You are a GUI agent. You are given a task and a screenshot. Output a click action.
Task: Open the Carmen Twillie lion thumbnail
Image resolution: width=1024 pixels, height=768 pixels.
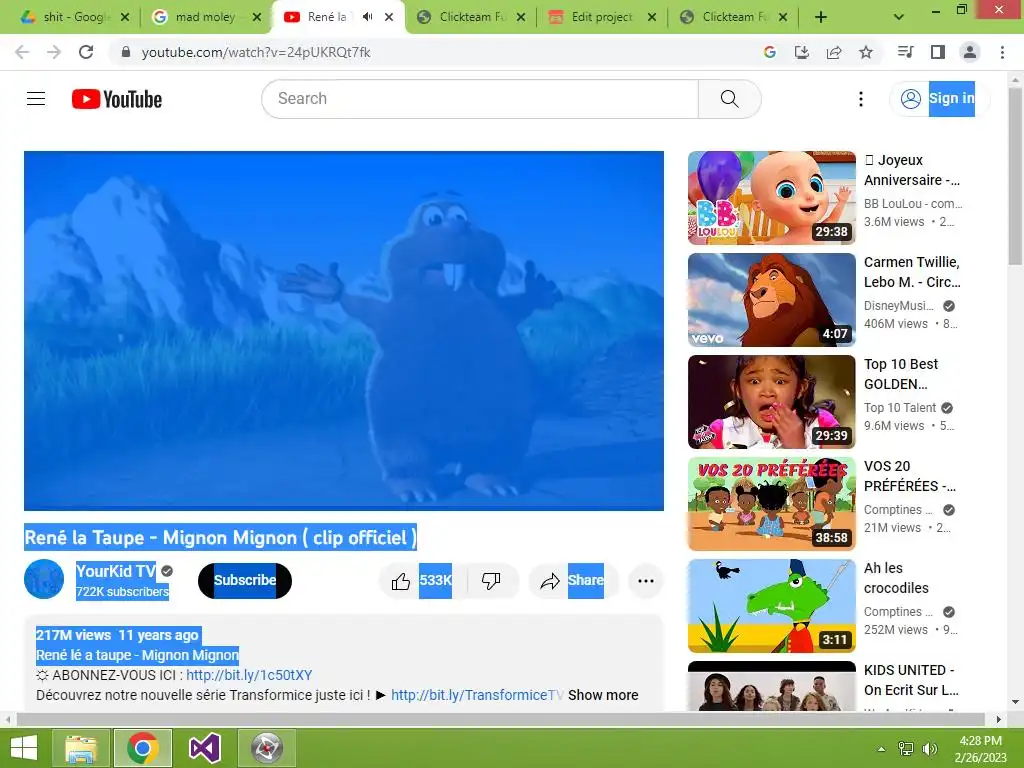[772, 300]
